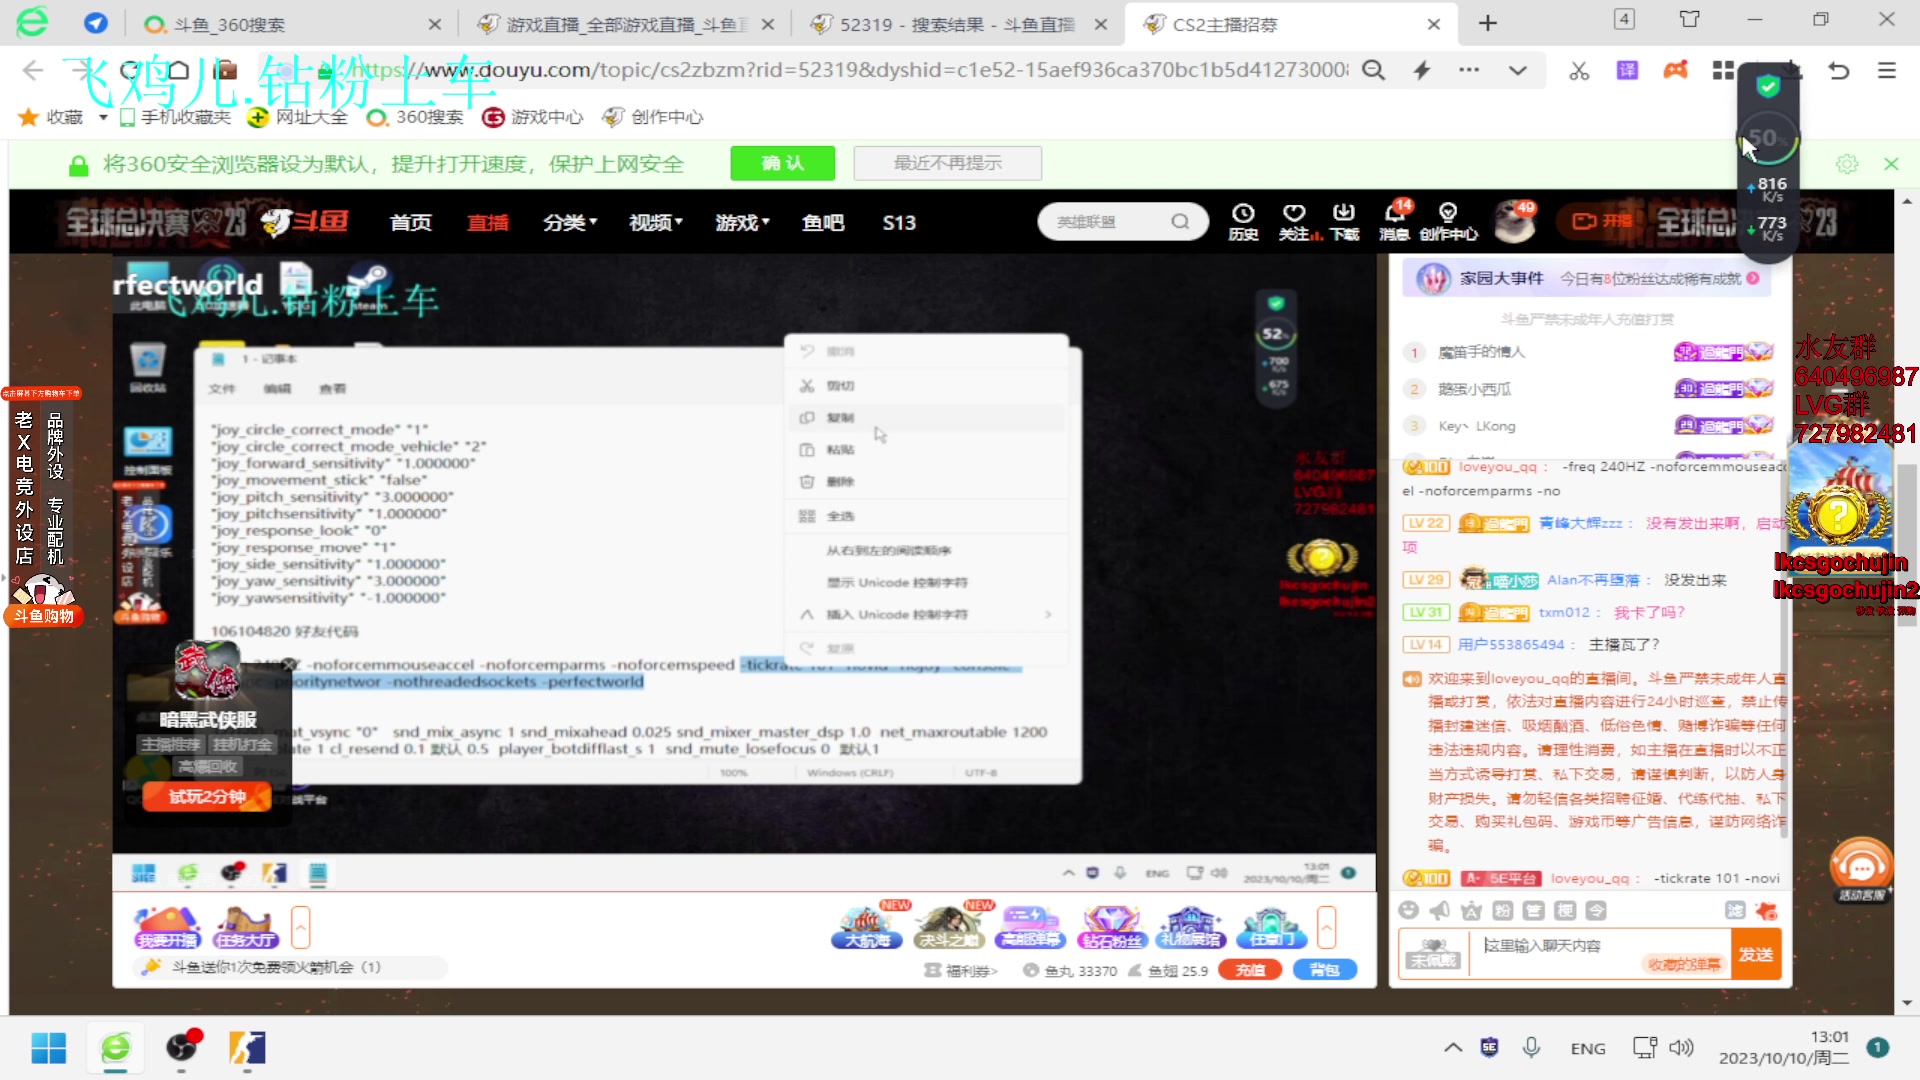Open the emoji picker in chat toolbar
The height and width of the screenshot is (1080, 1920).
point(1409,910)
